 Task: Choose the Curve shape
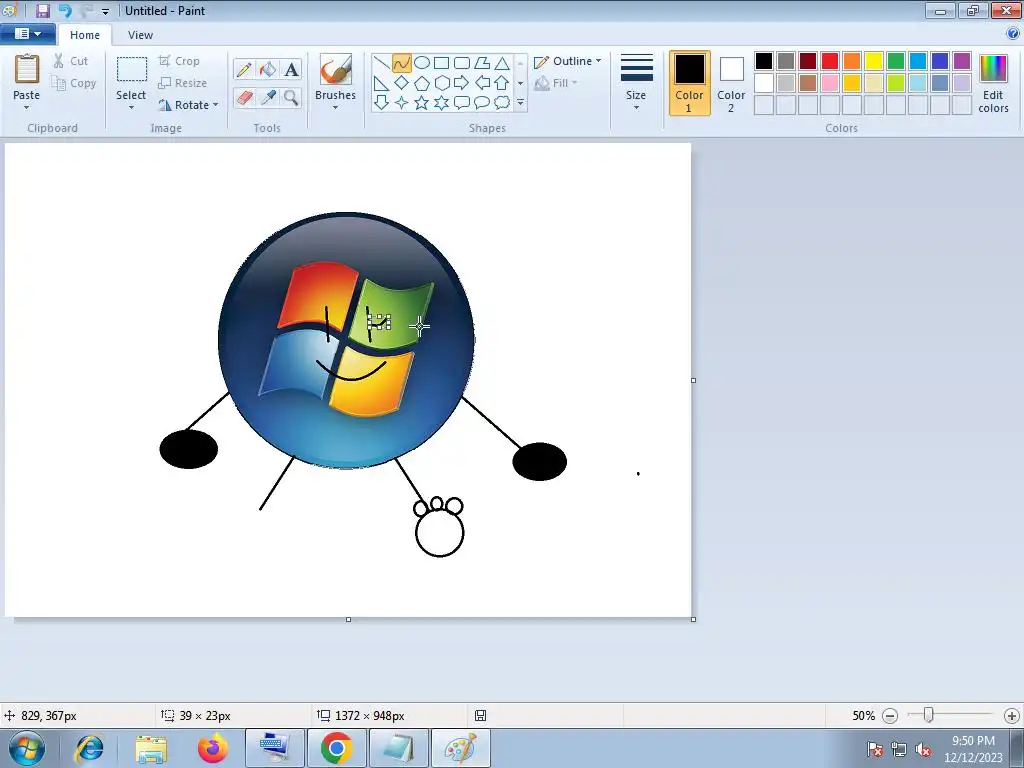402,63
